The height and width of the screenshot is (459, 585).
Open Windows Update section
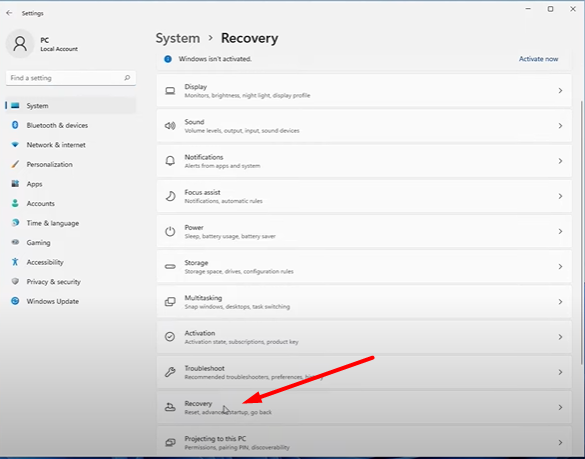pyautogui.click(x=71, y=301)
